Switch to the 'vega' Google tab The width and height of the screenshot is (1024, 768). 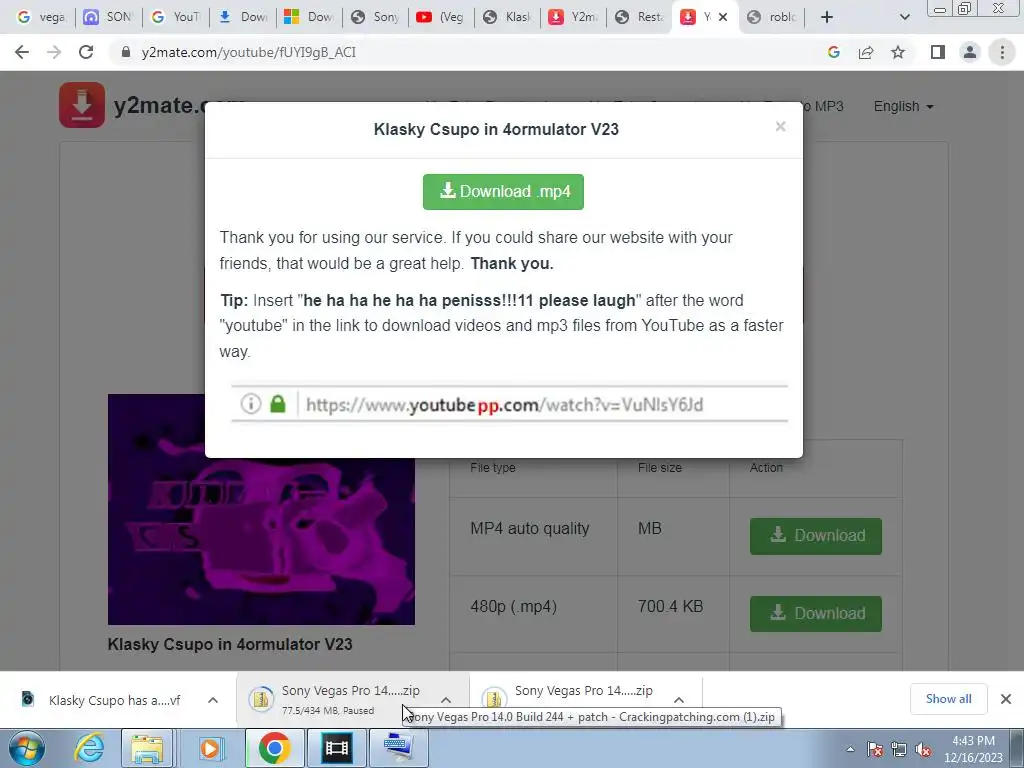point(41,17)
